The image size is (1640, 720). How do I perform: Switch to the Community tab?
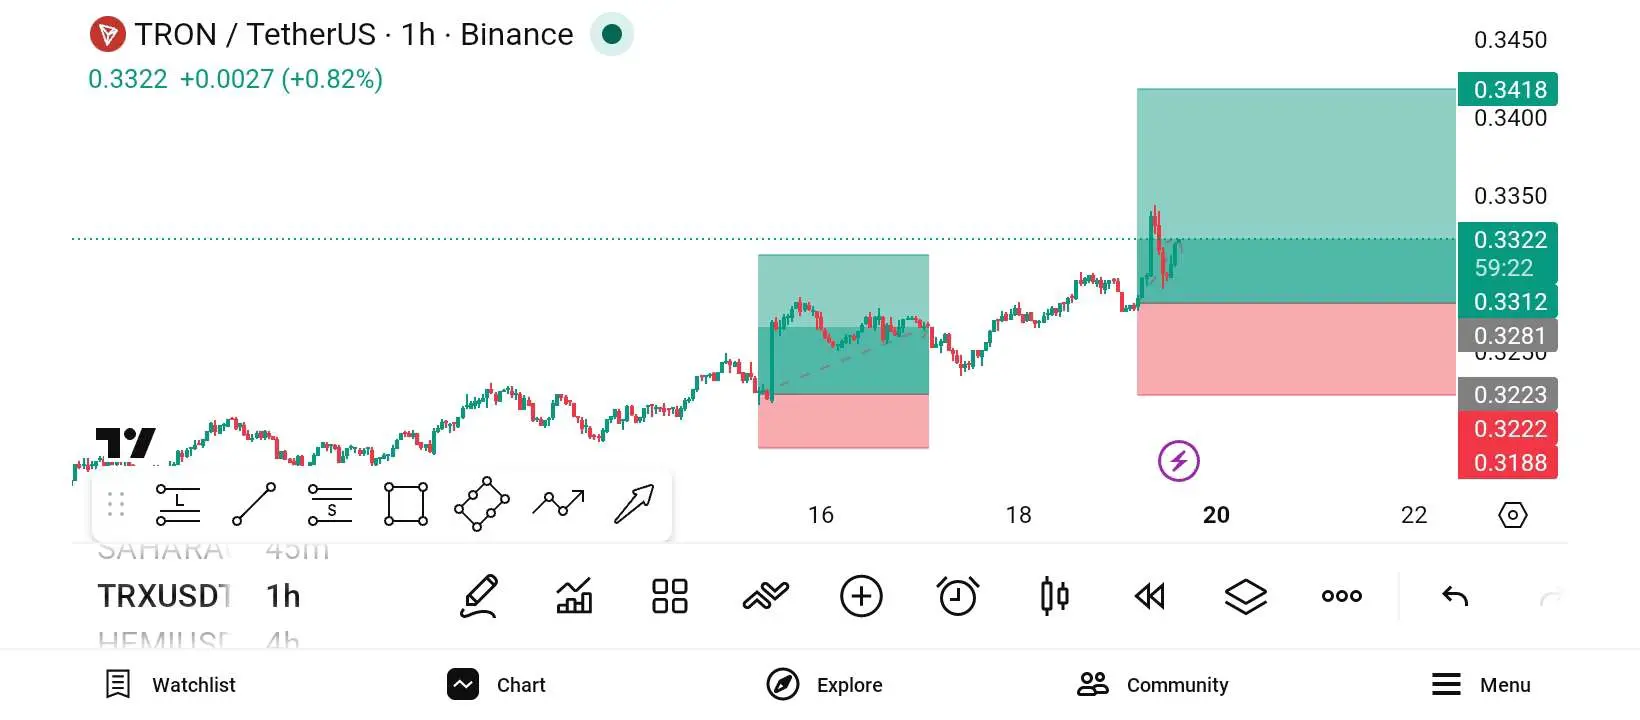point(1153,685)
